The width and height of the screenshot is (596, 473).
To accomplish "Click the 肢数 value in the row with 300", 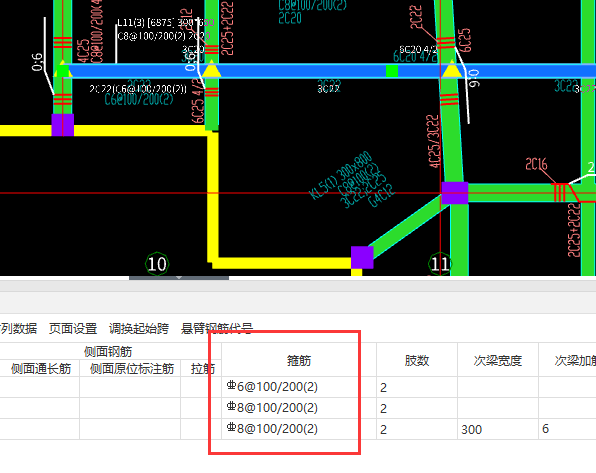I will 417,429.
